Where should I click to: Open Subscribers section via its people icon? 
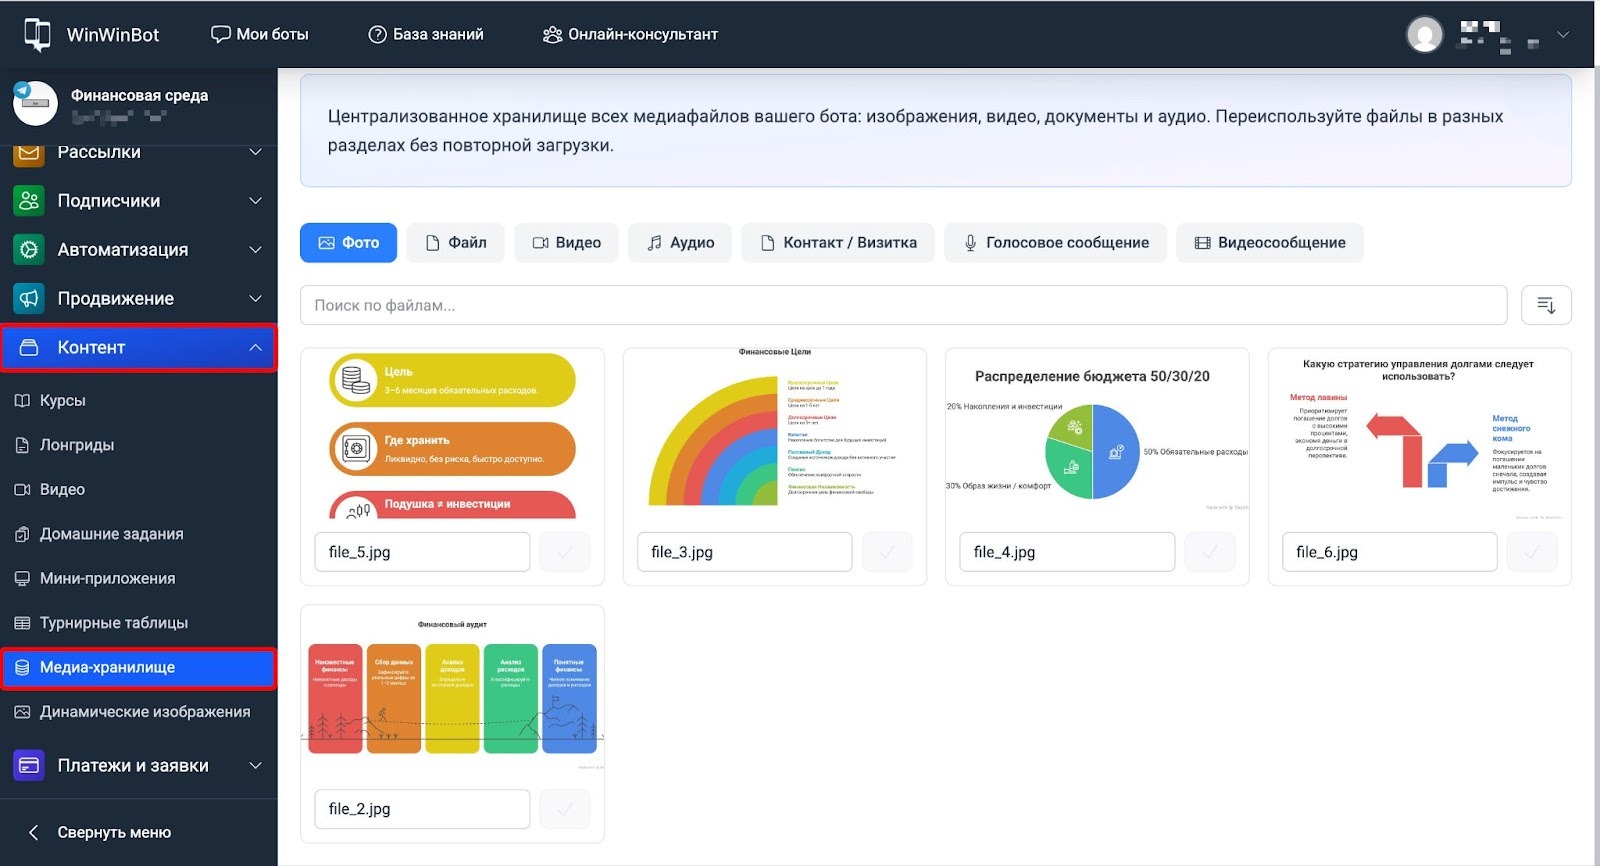click(29, 201)
